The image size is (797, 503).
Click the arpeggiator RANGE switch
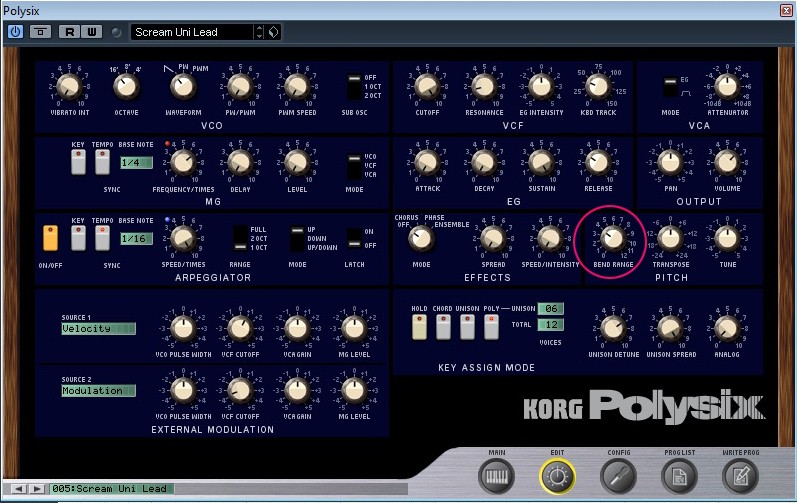click(240, 239)
